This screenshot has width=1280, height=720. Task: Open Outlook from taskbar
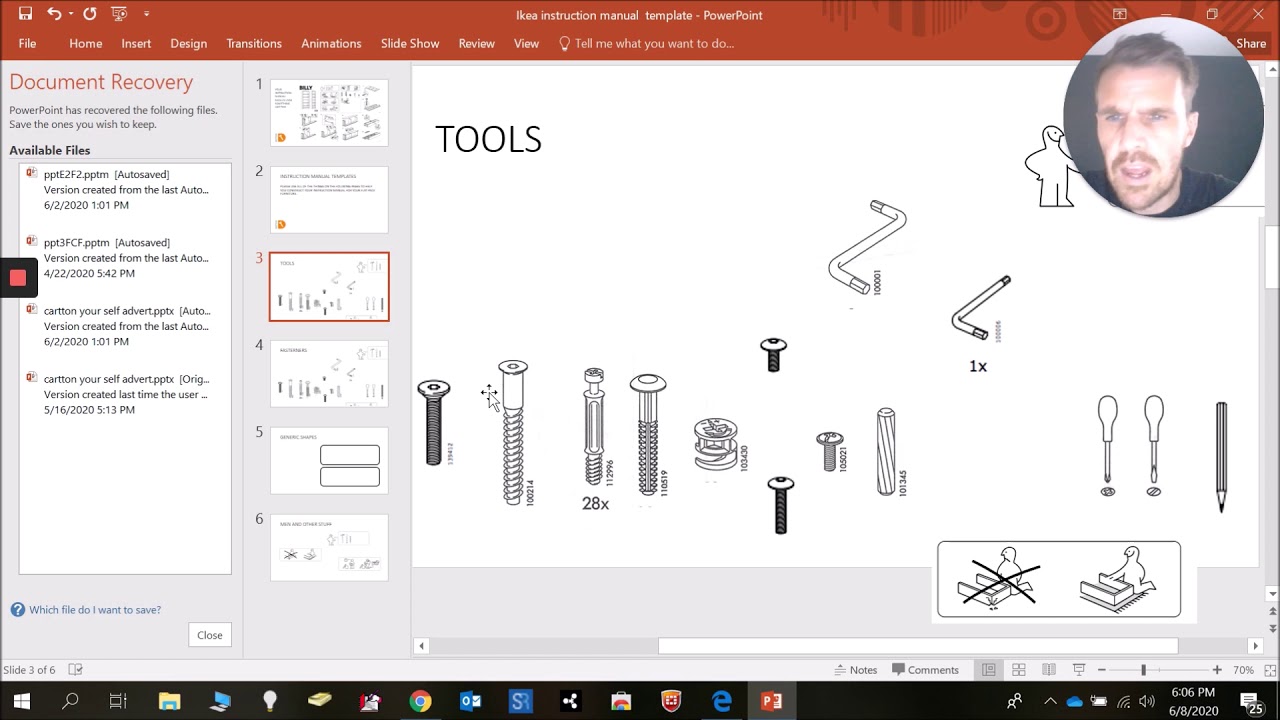pos(470,701)
